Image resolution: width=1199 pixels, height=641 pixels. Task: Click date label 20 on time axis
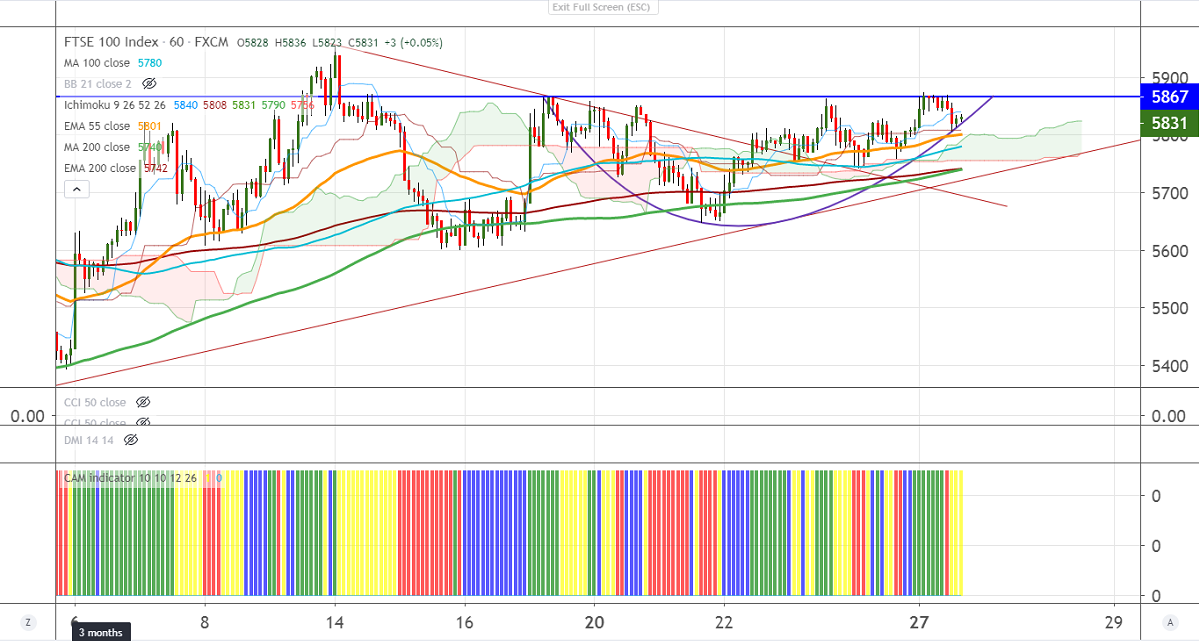coord(594,622)
